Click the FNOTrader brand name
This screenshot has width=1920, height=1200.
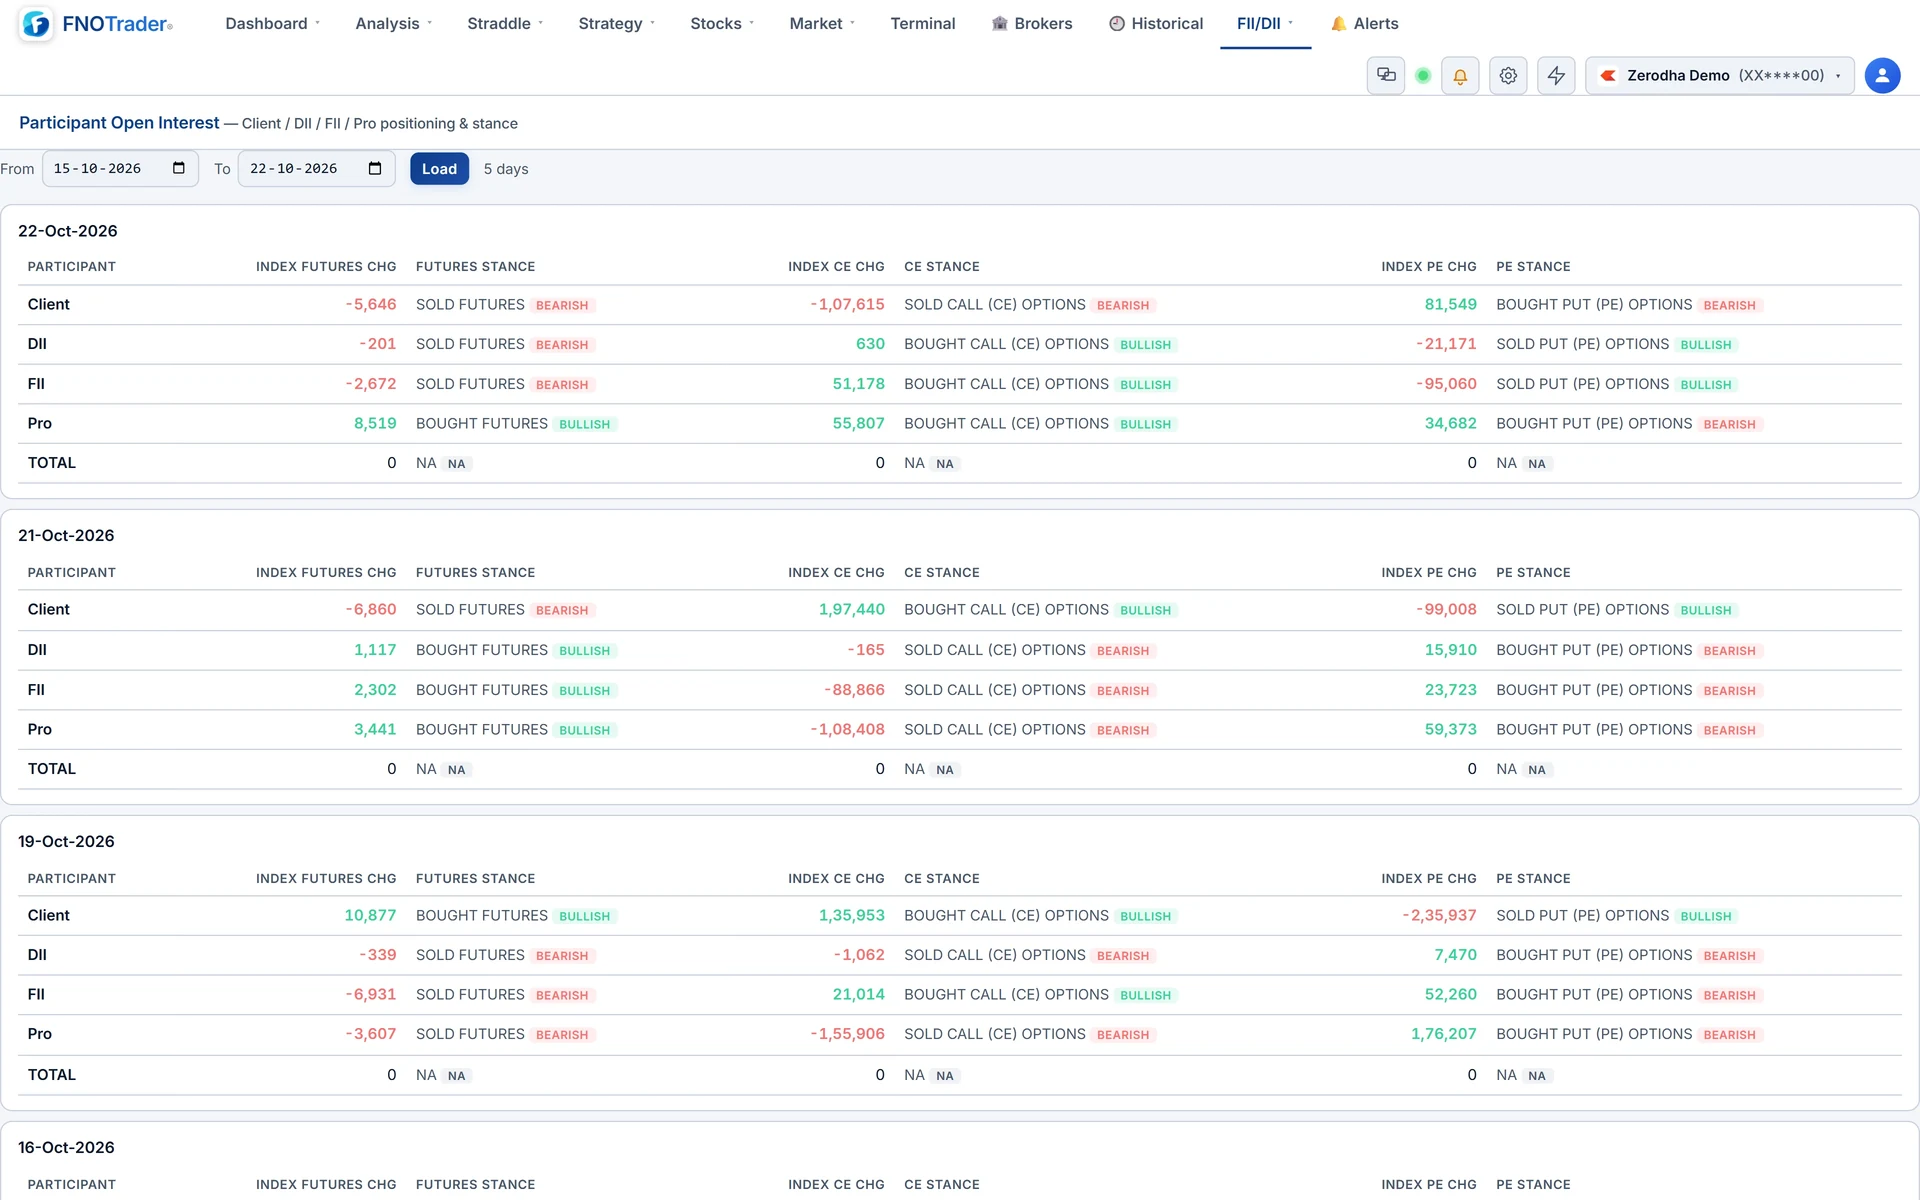coord(117,24)
